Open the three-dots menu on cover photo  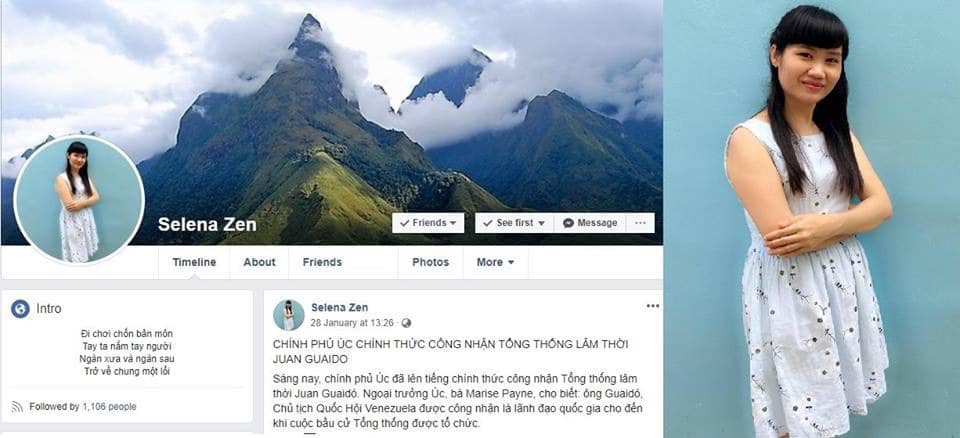click(640, 223)
